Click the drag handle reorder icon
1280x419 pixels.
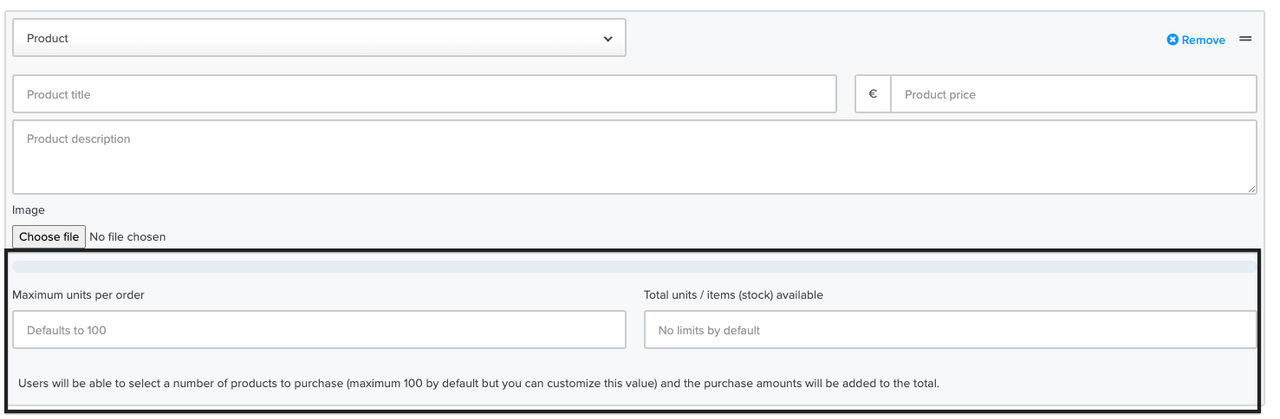(1245, 39)
